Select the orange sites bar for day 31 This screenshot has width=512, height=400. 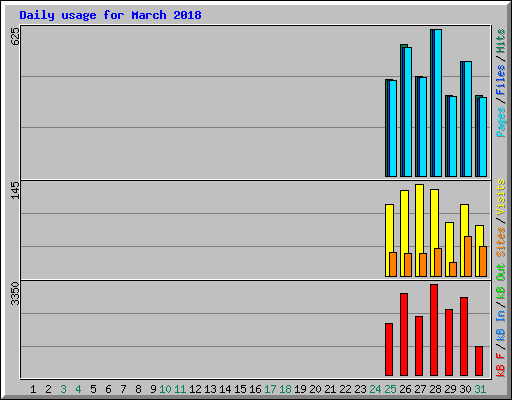point(483,262)
